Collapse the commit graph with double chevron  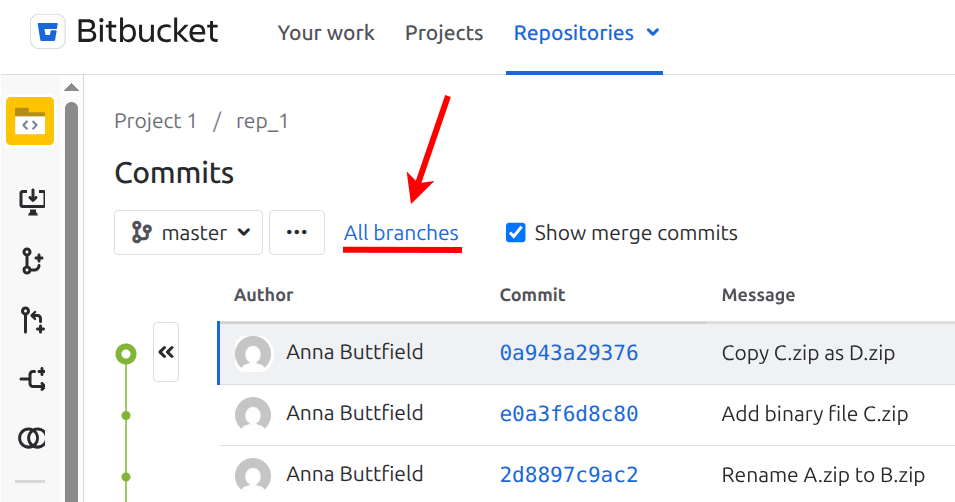coord(166,352)
